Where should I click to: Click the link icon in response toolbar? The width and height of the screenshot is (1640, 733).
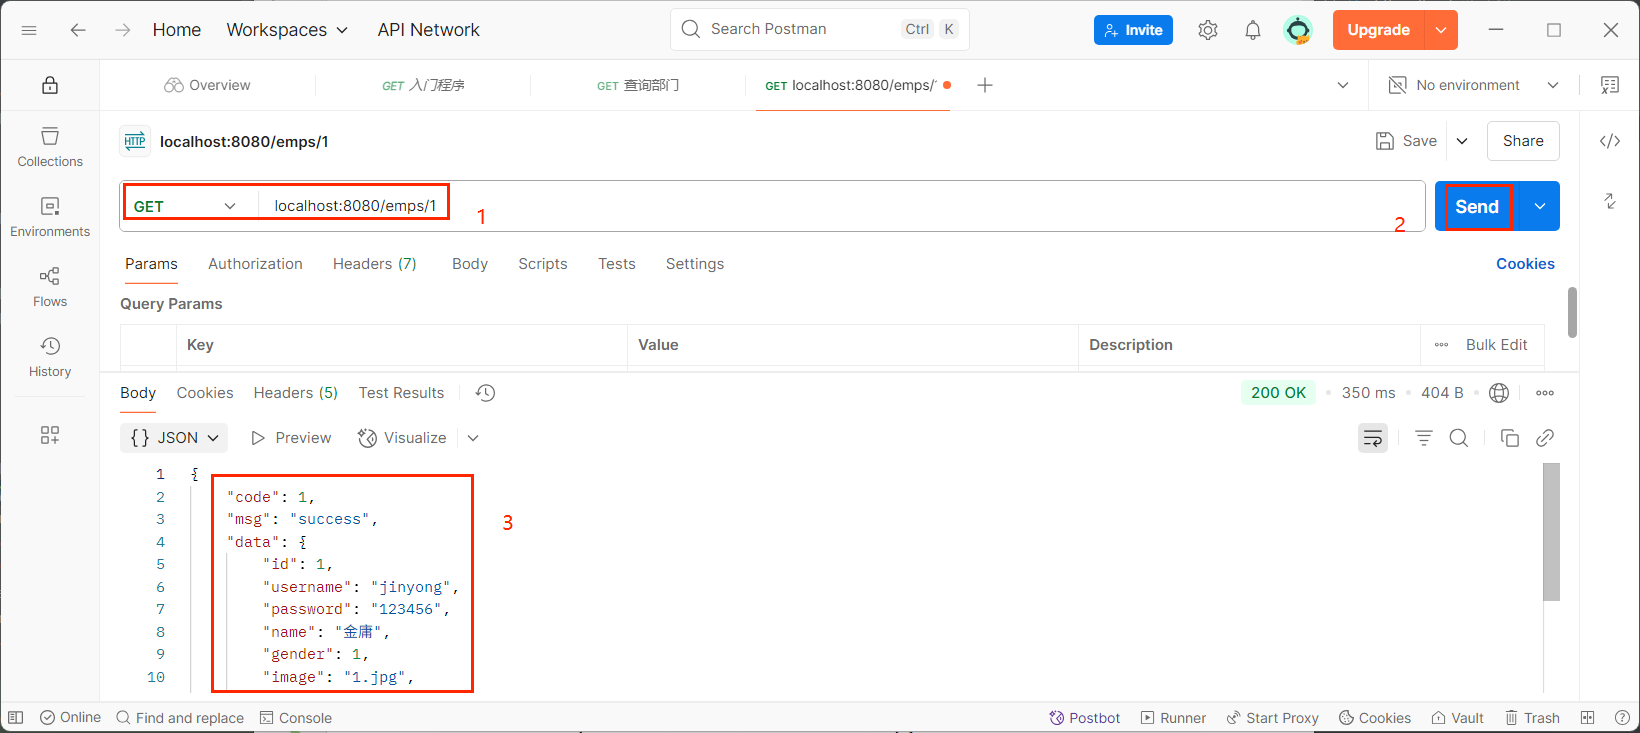tap(1545, 438)
